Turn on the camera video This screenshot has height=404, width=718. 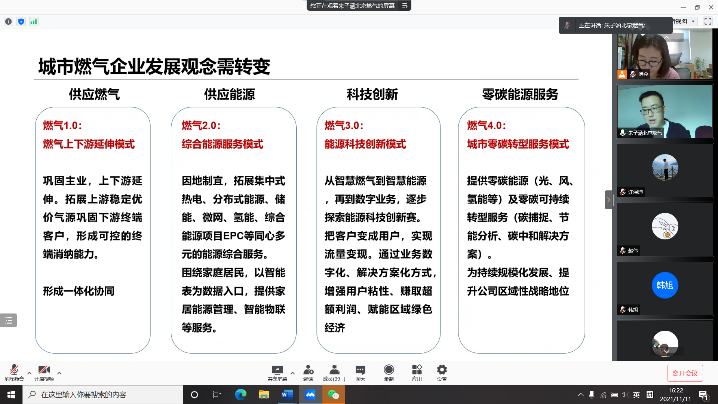[44, 370]
